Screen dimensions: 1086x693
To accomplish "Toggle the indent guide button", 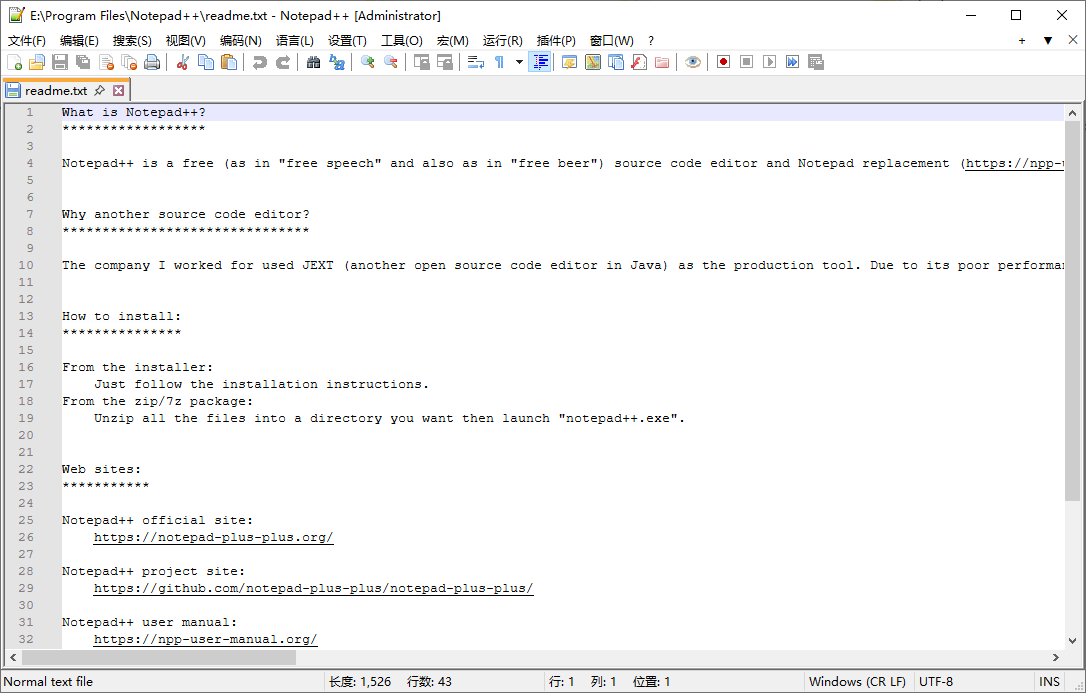I will point(540,62).
